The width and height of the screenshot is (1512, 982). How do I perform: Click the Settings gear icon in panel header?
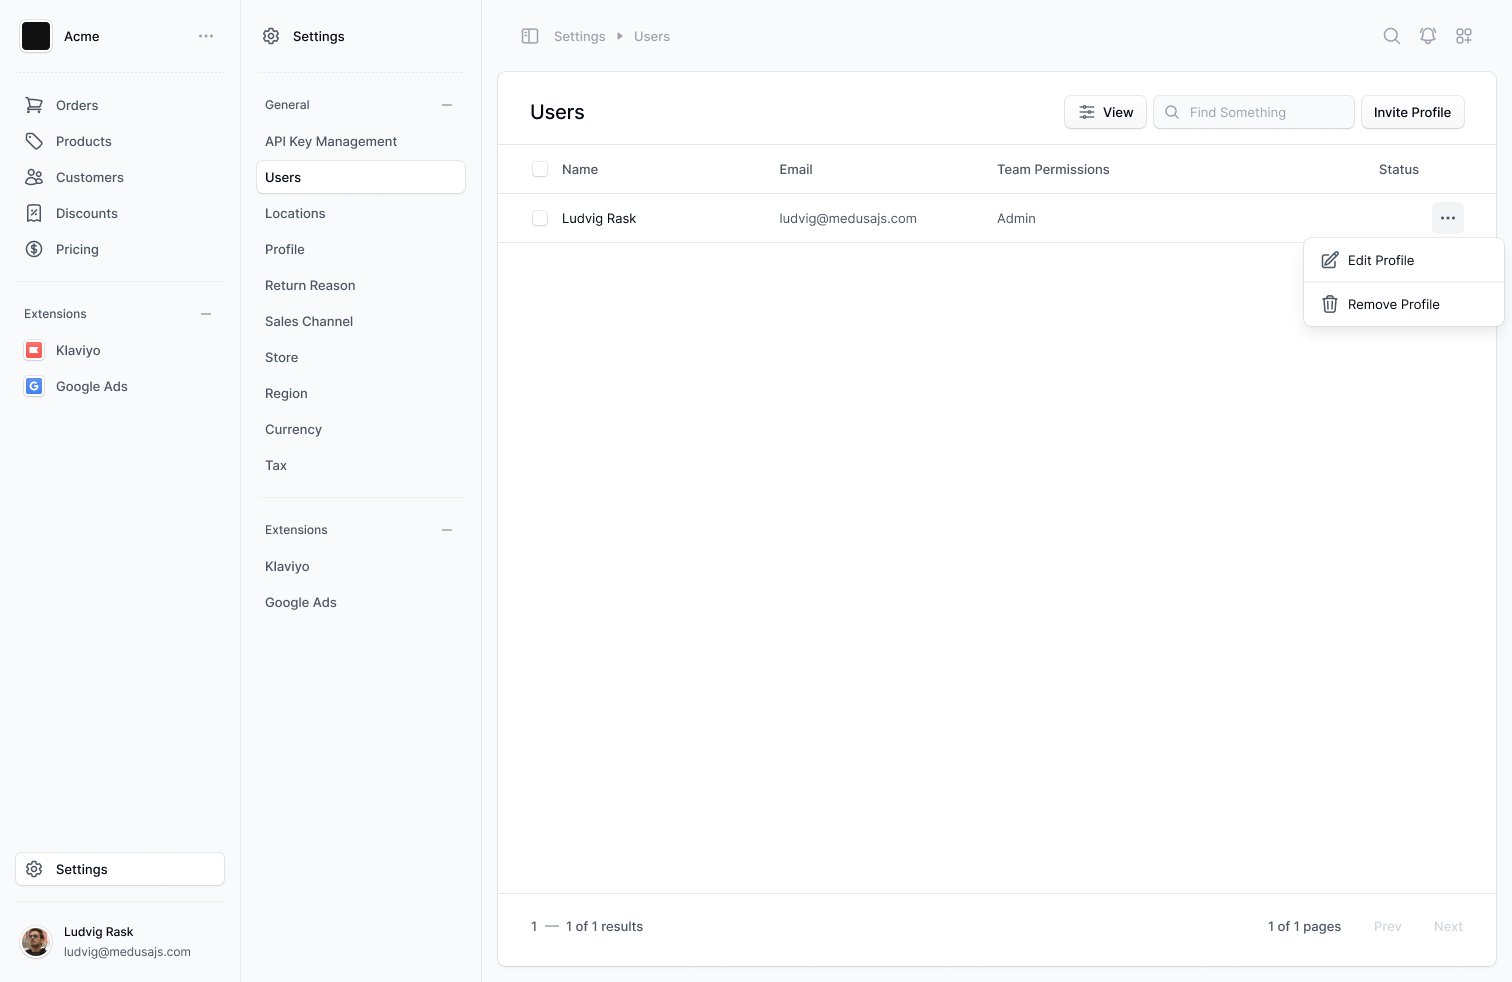coord(271,36)
